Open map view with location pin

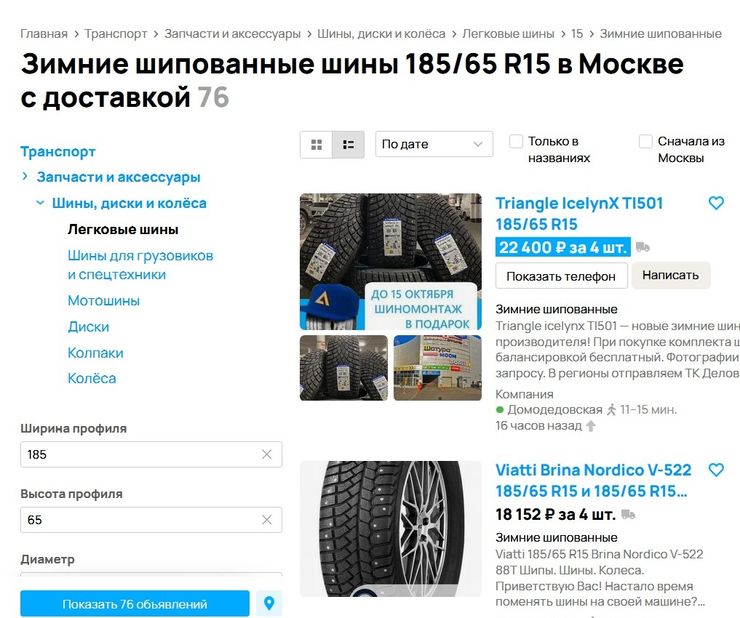(269, 603)
